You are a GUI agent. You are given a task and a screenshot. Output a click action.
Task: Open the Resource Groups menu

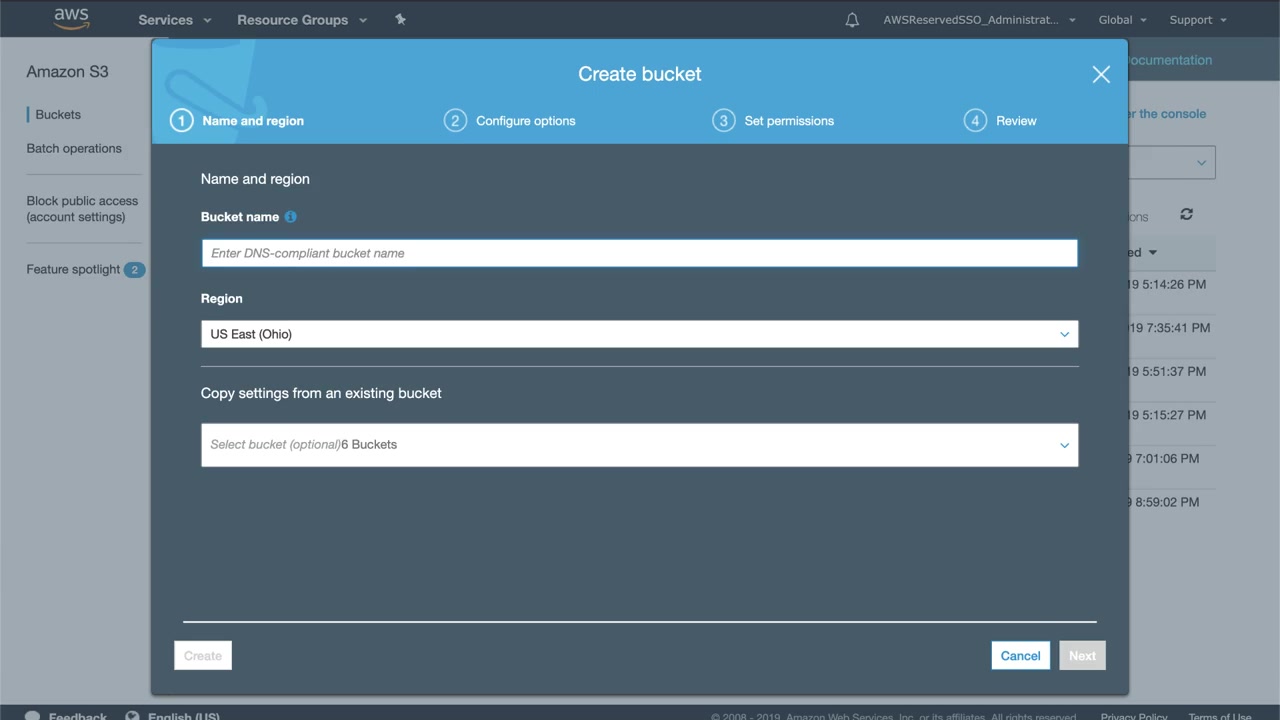point(302,20)
